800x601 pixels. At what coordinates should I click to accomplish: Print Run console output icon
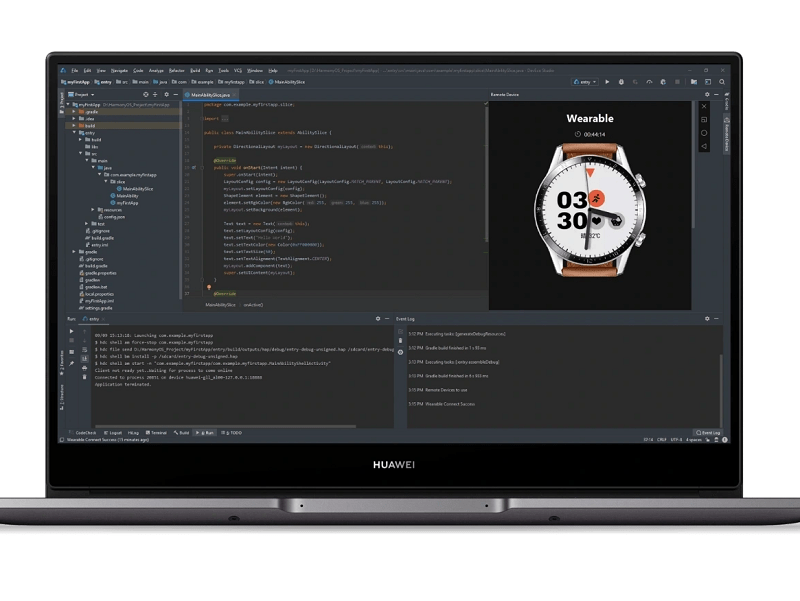pos(85,368)
